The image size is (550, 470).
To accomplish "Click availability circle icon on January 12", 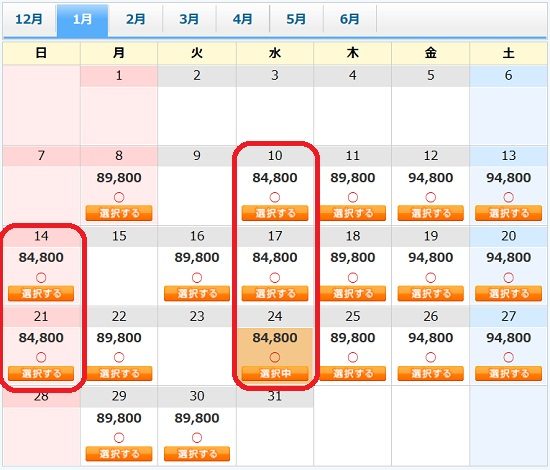I will coord(431,197).
